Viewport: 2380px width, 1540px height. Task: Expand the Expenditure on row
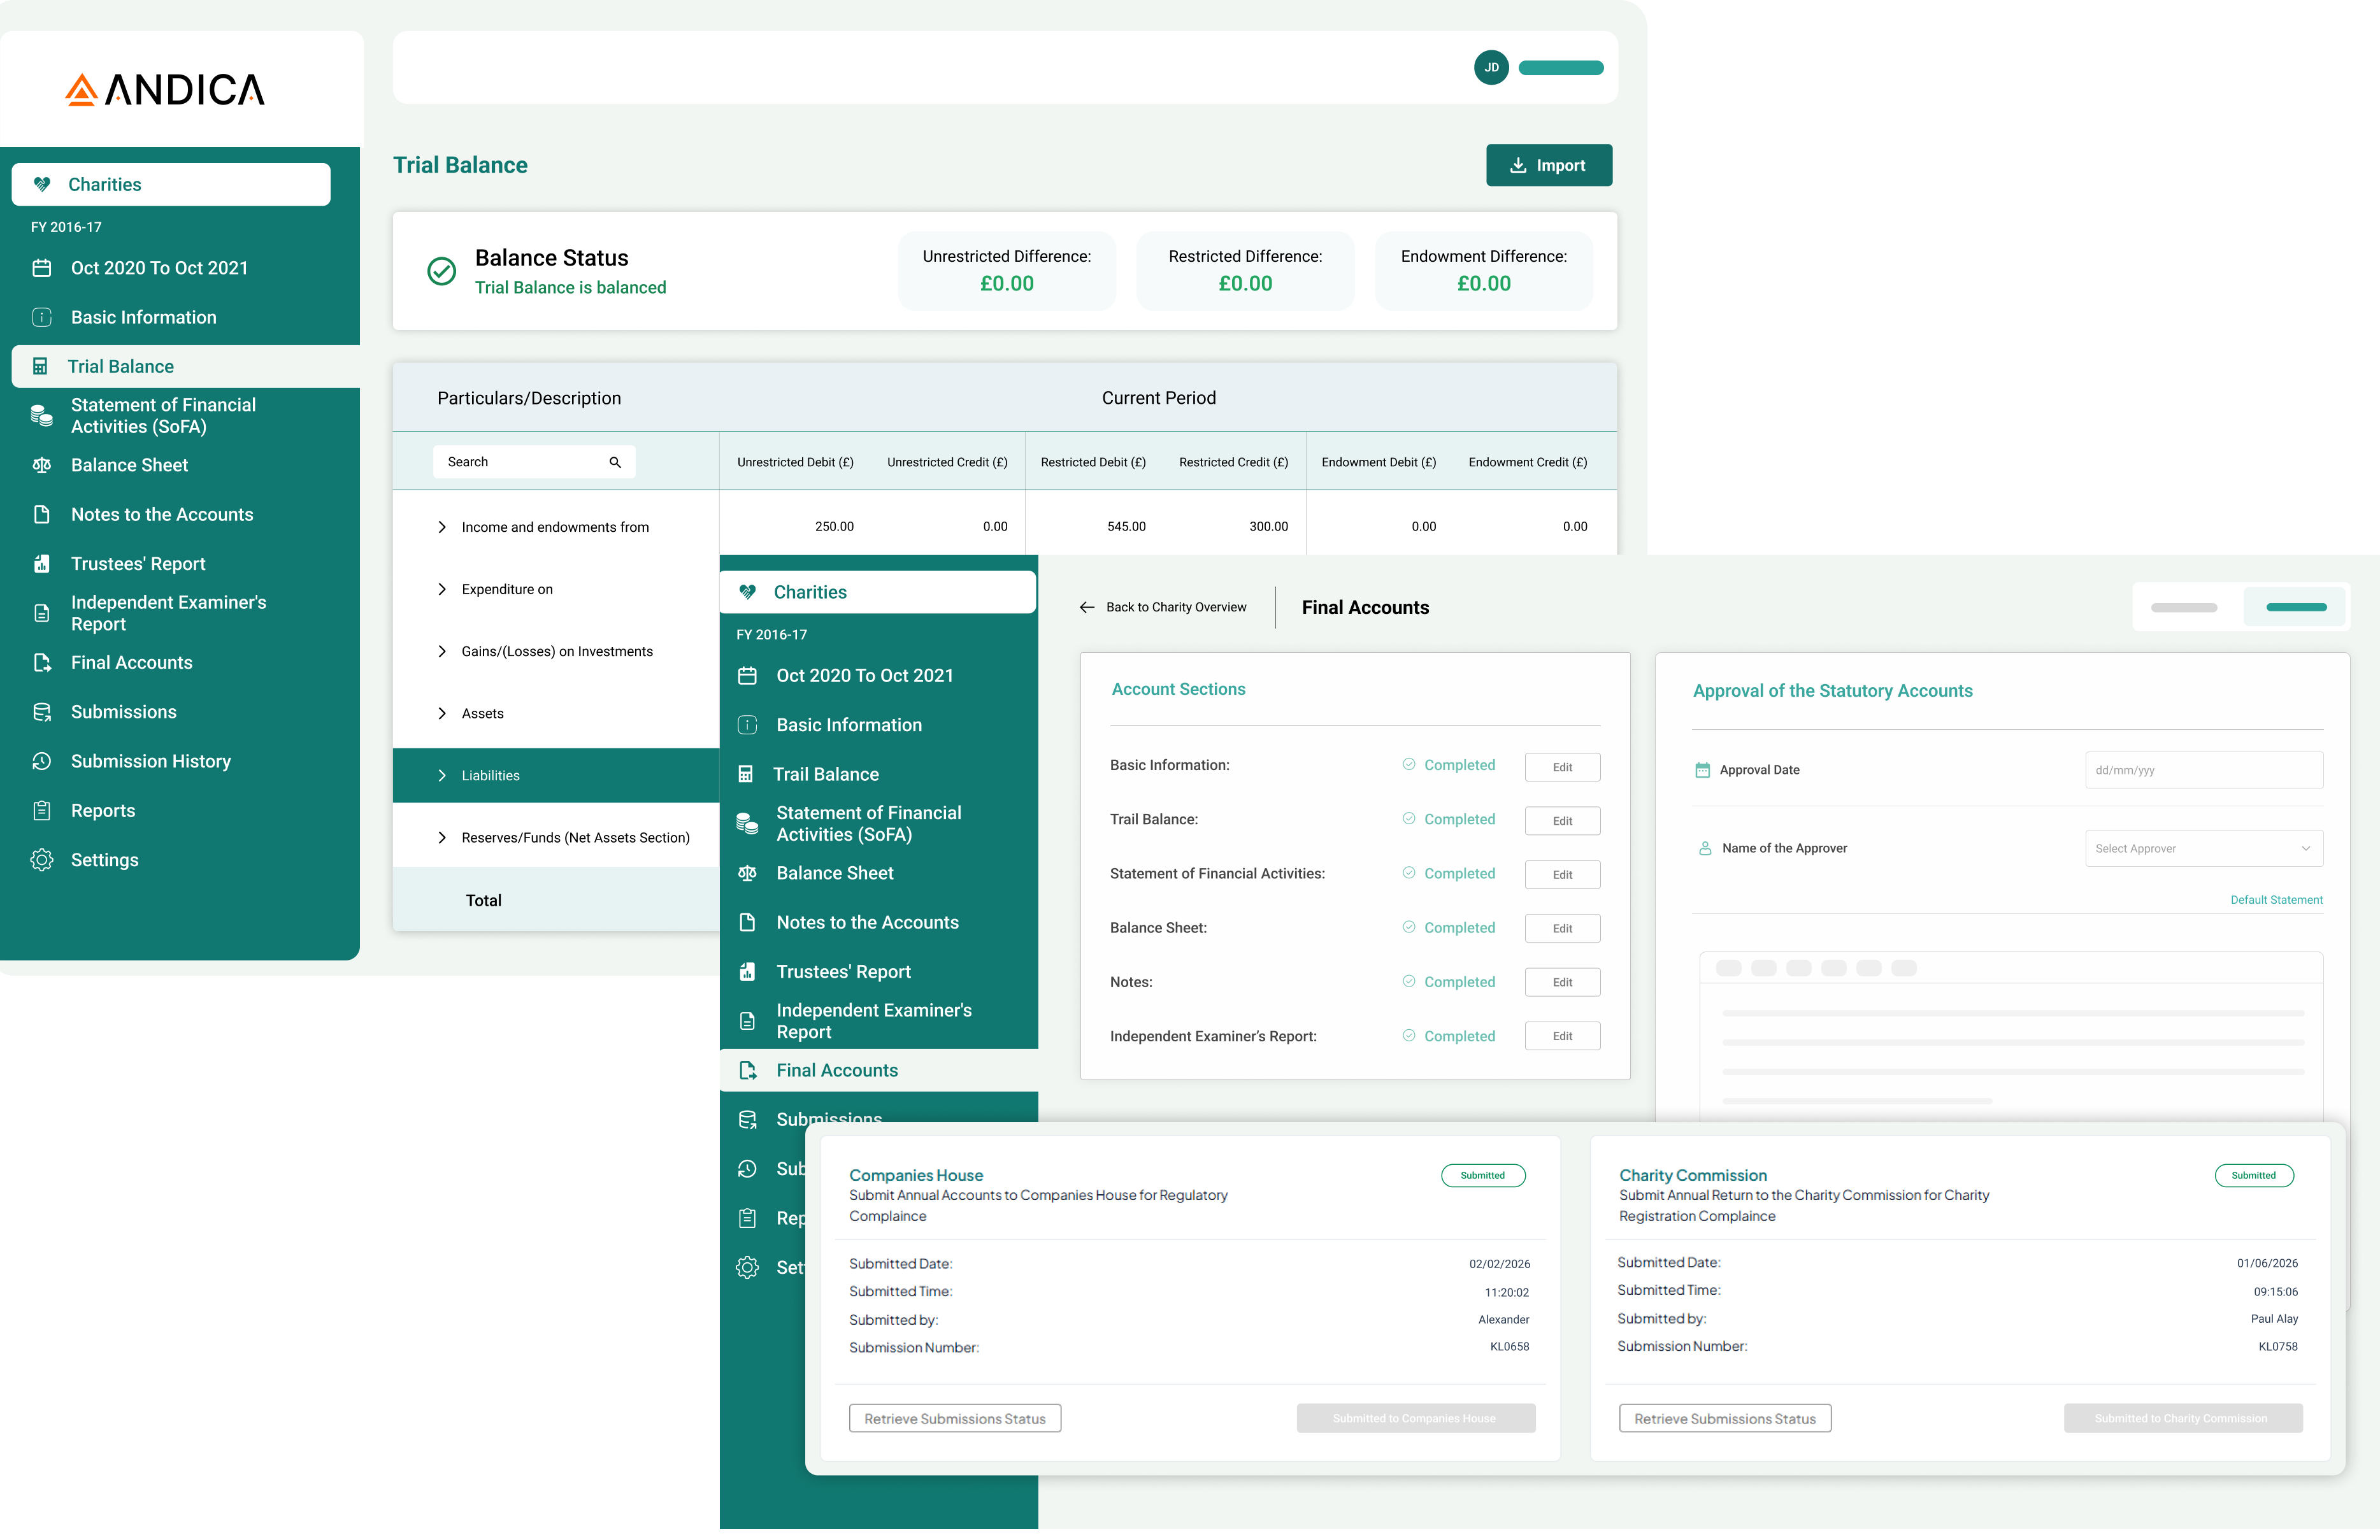(x=442, y=590)
